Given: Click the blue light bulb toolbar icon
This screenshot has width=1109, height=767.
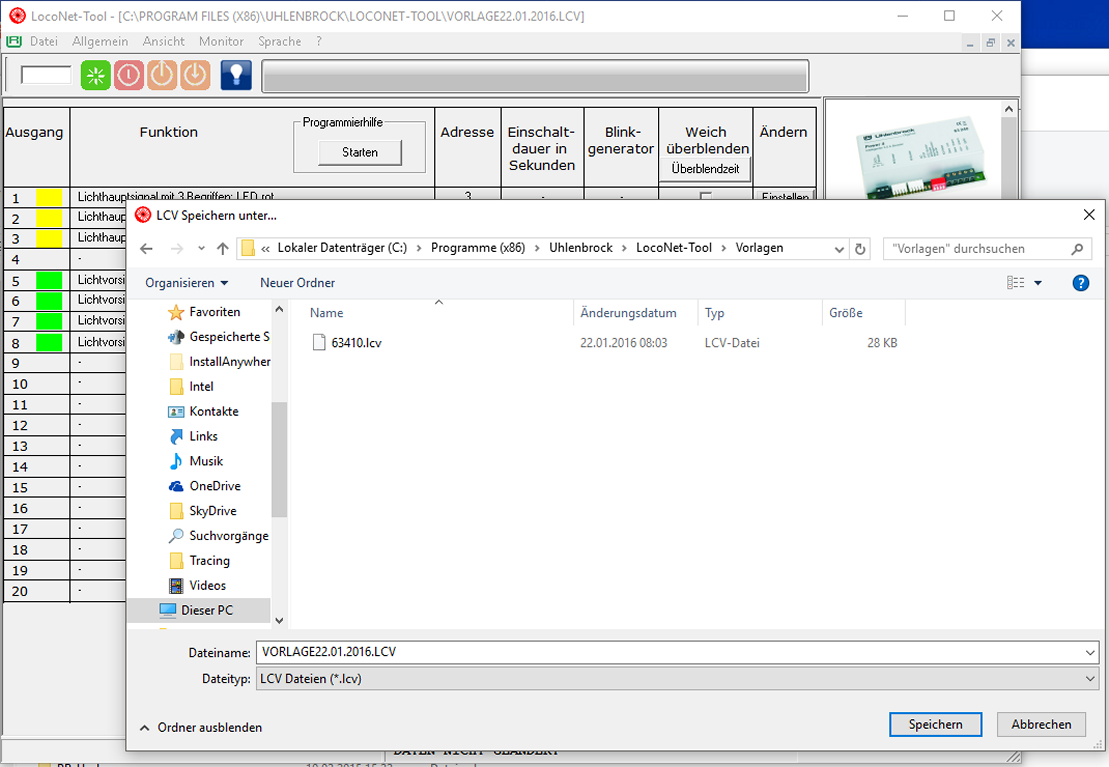Looking at the screenshot, I should [236, 75].
